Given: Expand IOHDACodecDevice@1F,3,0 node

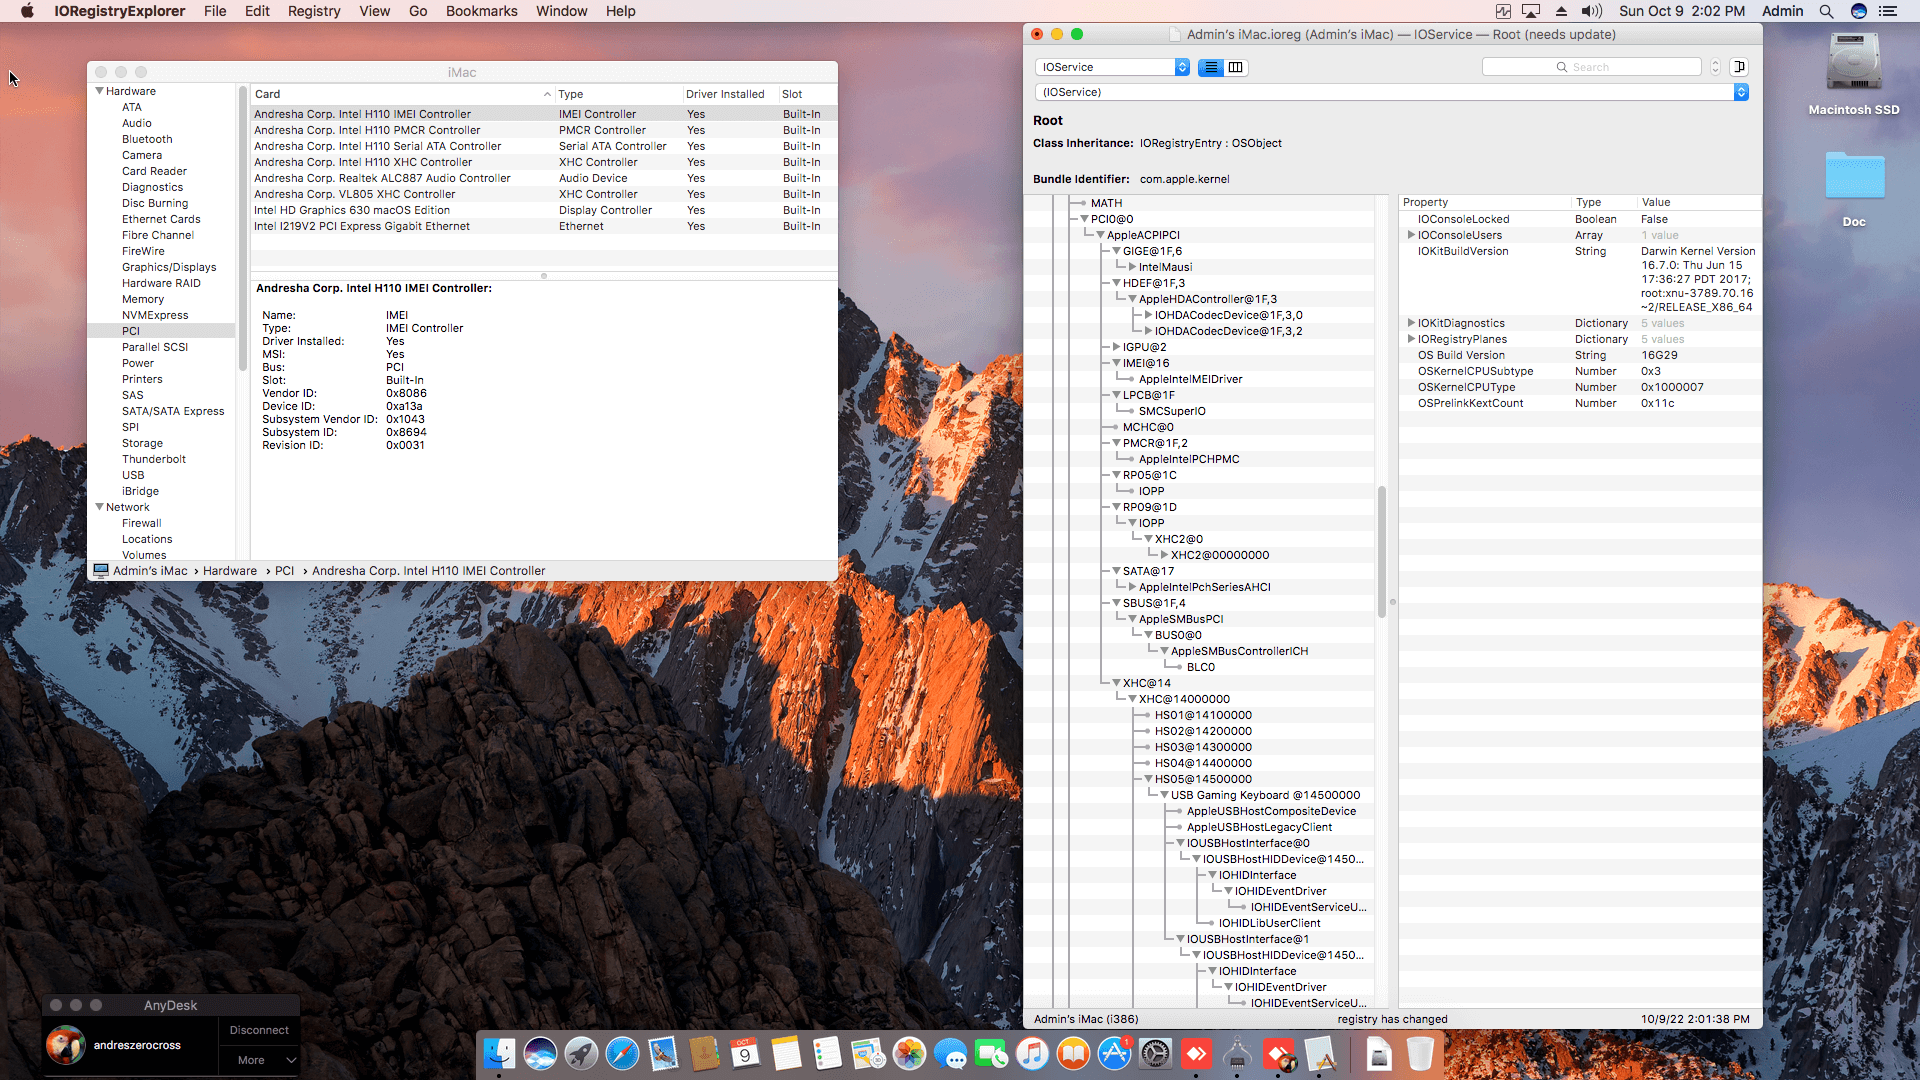Looking at the screenshot, I should click(x=1148, y=315).
